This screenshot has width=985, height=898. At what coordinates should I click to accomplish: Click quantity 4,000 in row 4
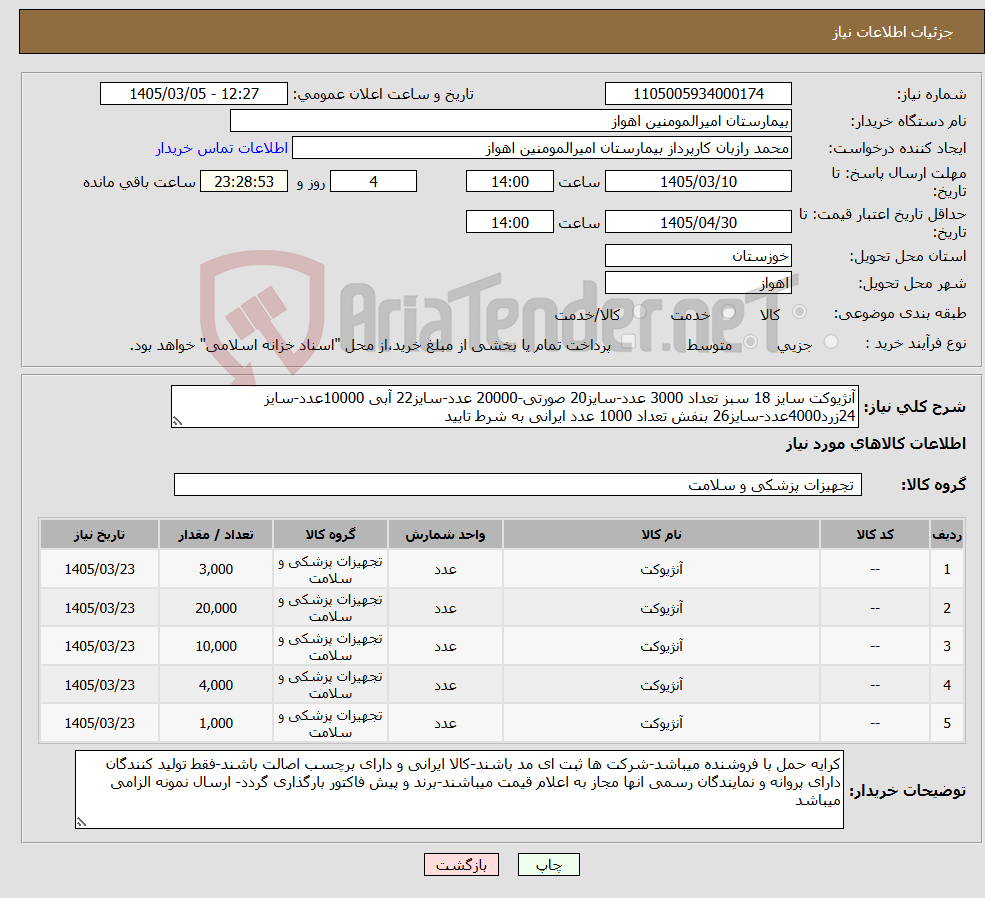(215, 685)
